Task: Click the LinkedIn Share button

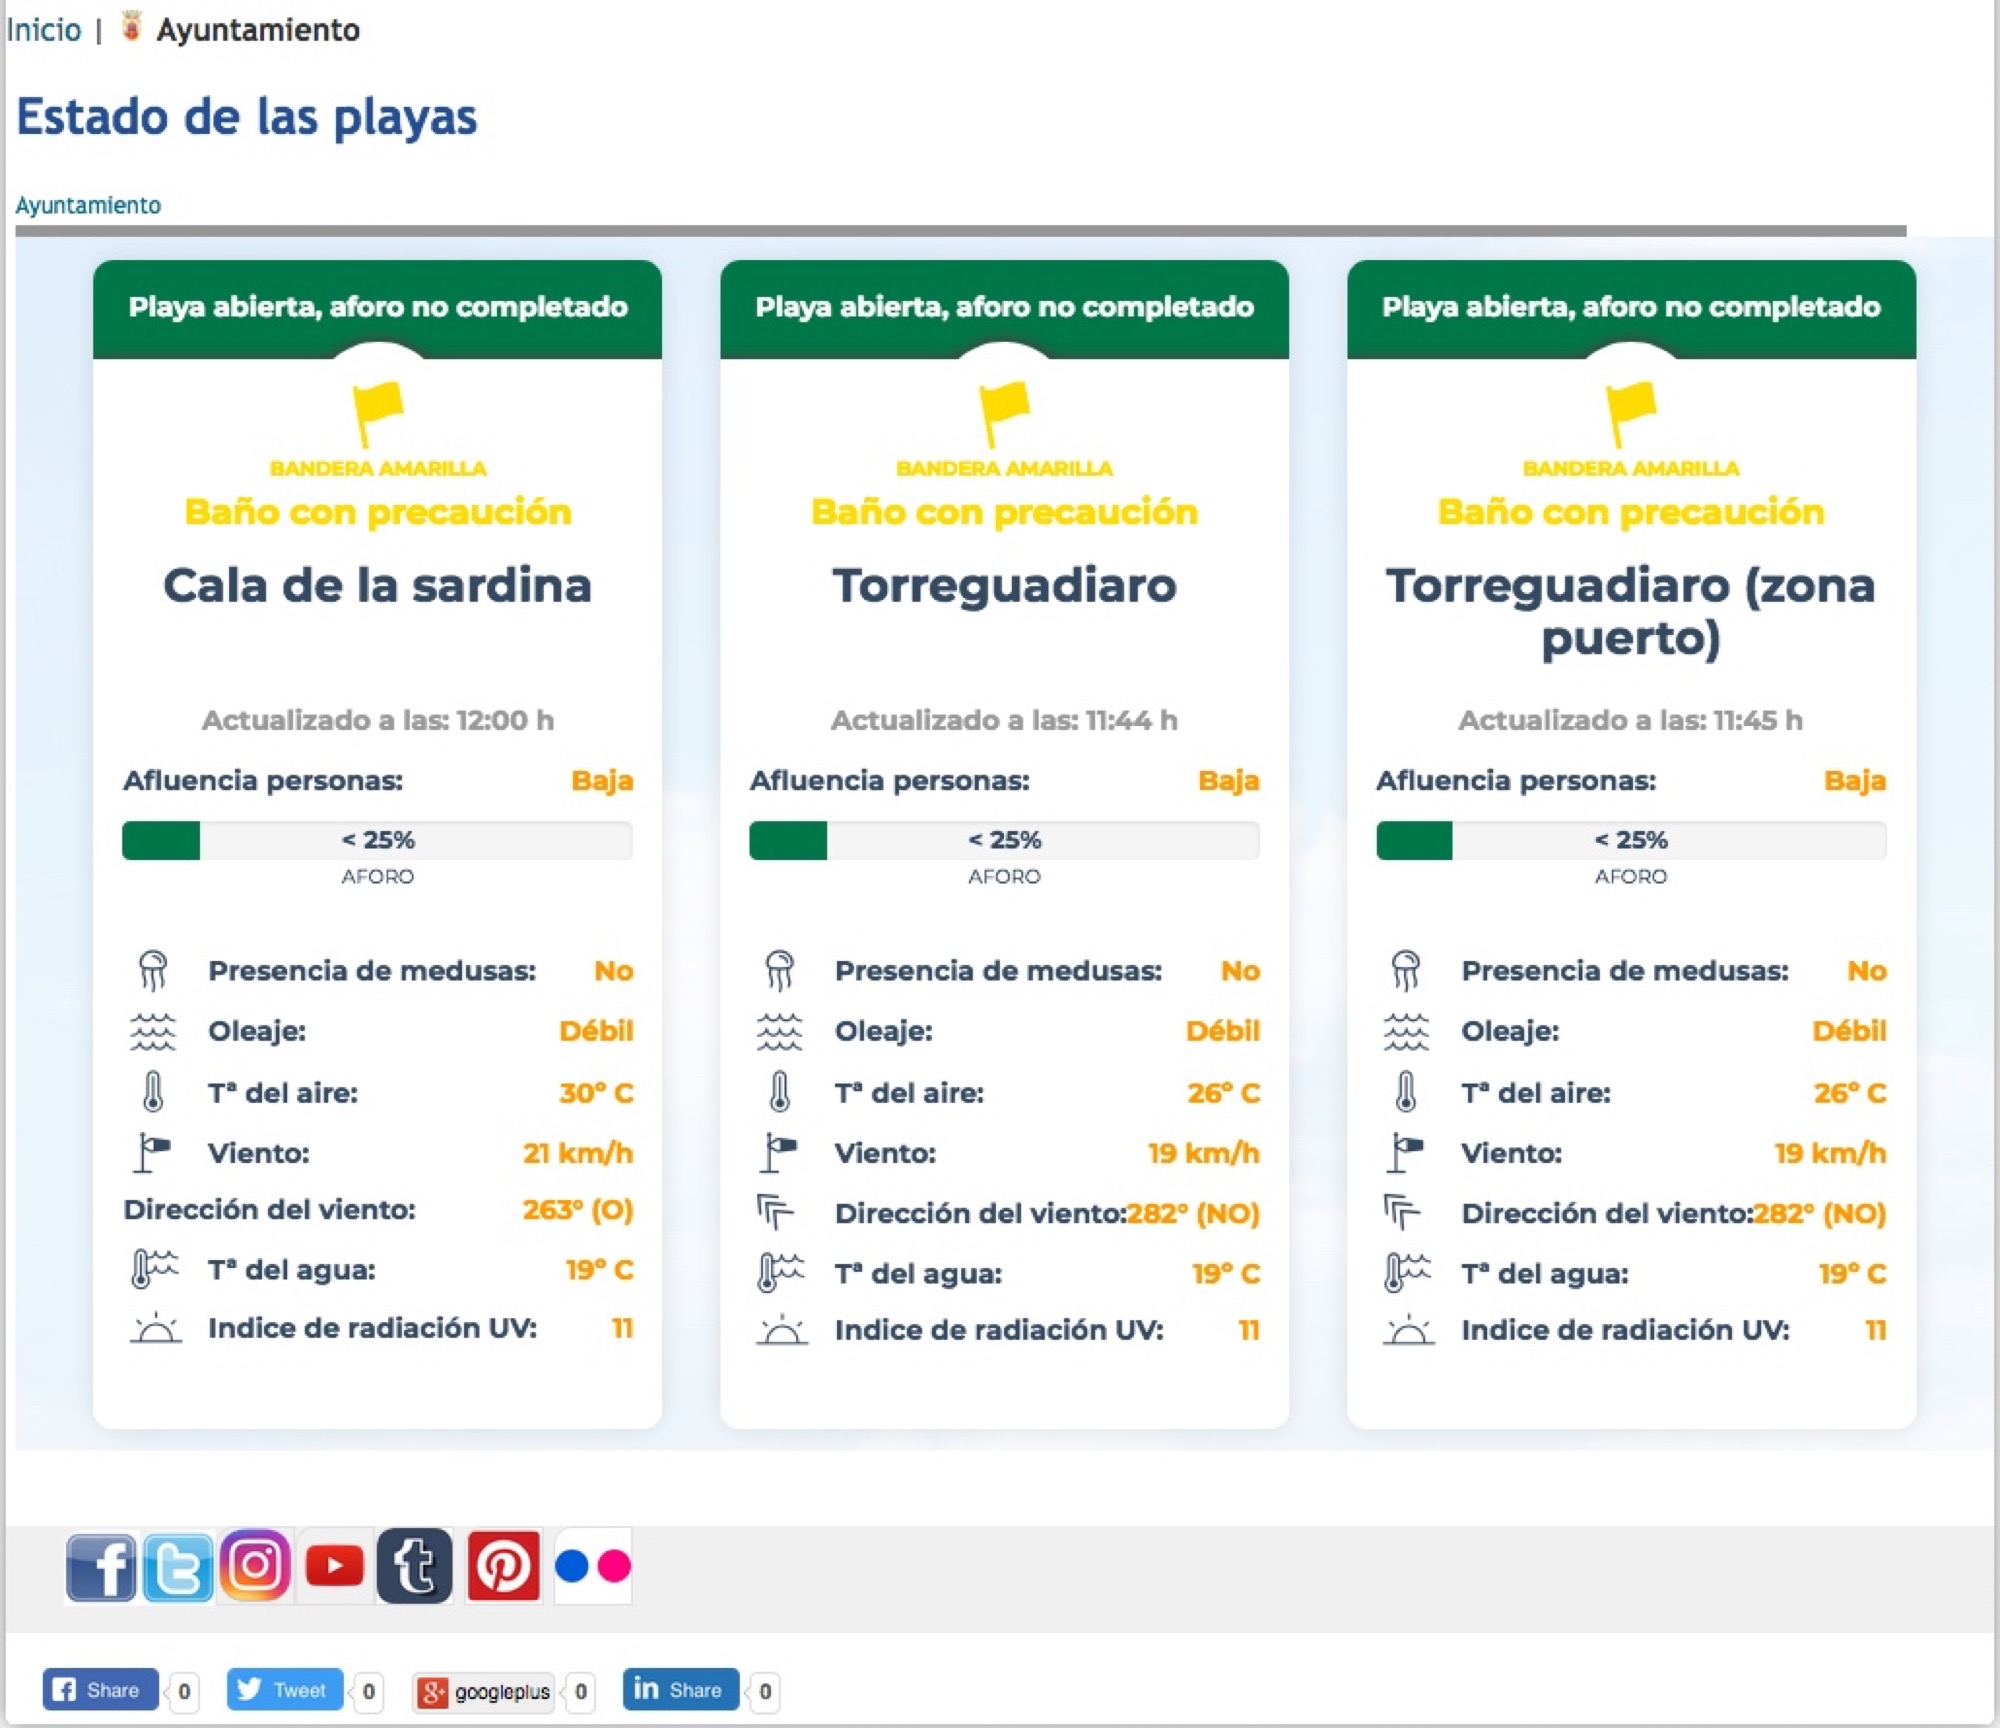Action: tap(680, 1690)
